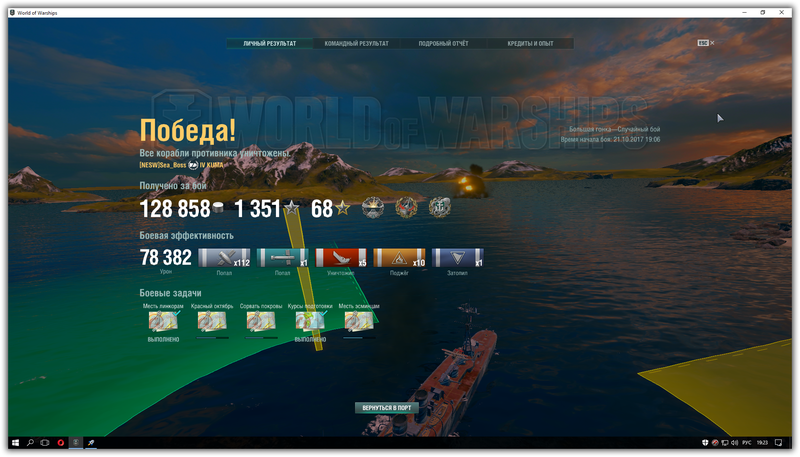Click the Боевая эффективность section heading
The image size is (800, 457).
(187, 236)
